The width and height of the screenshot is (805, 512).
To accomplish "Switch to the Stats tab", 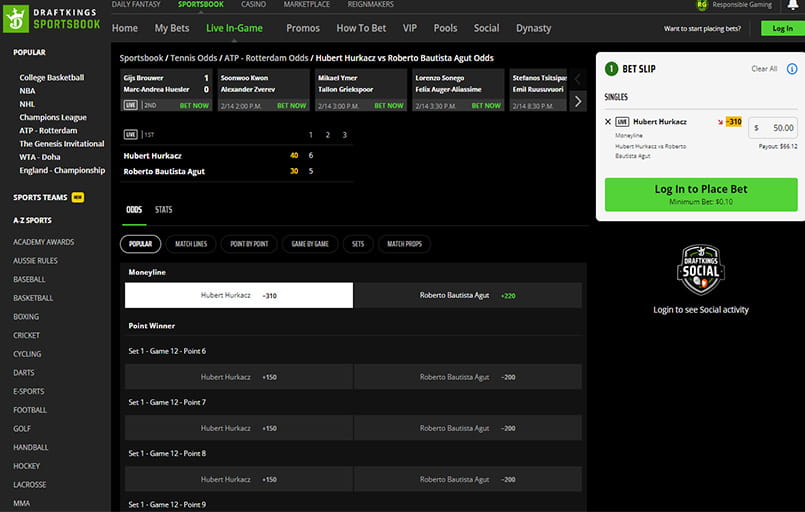I will [x=164, y=210].
